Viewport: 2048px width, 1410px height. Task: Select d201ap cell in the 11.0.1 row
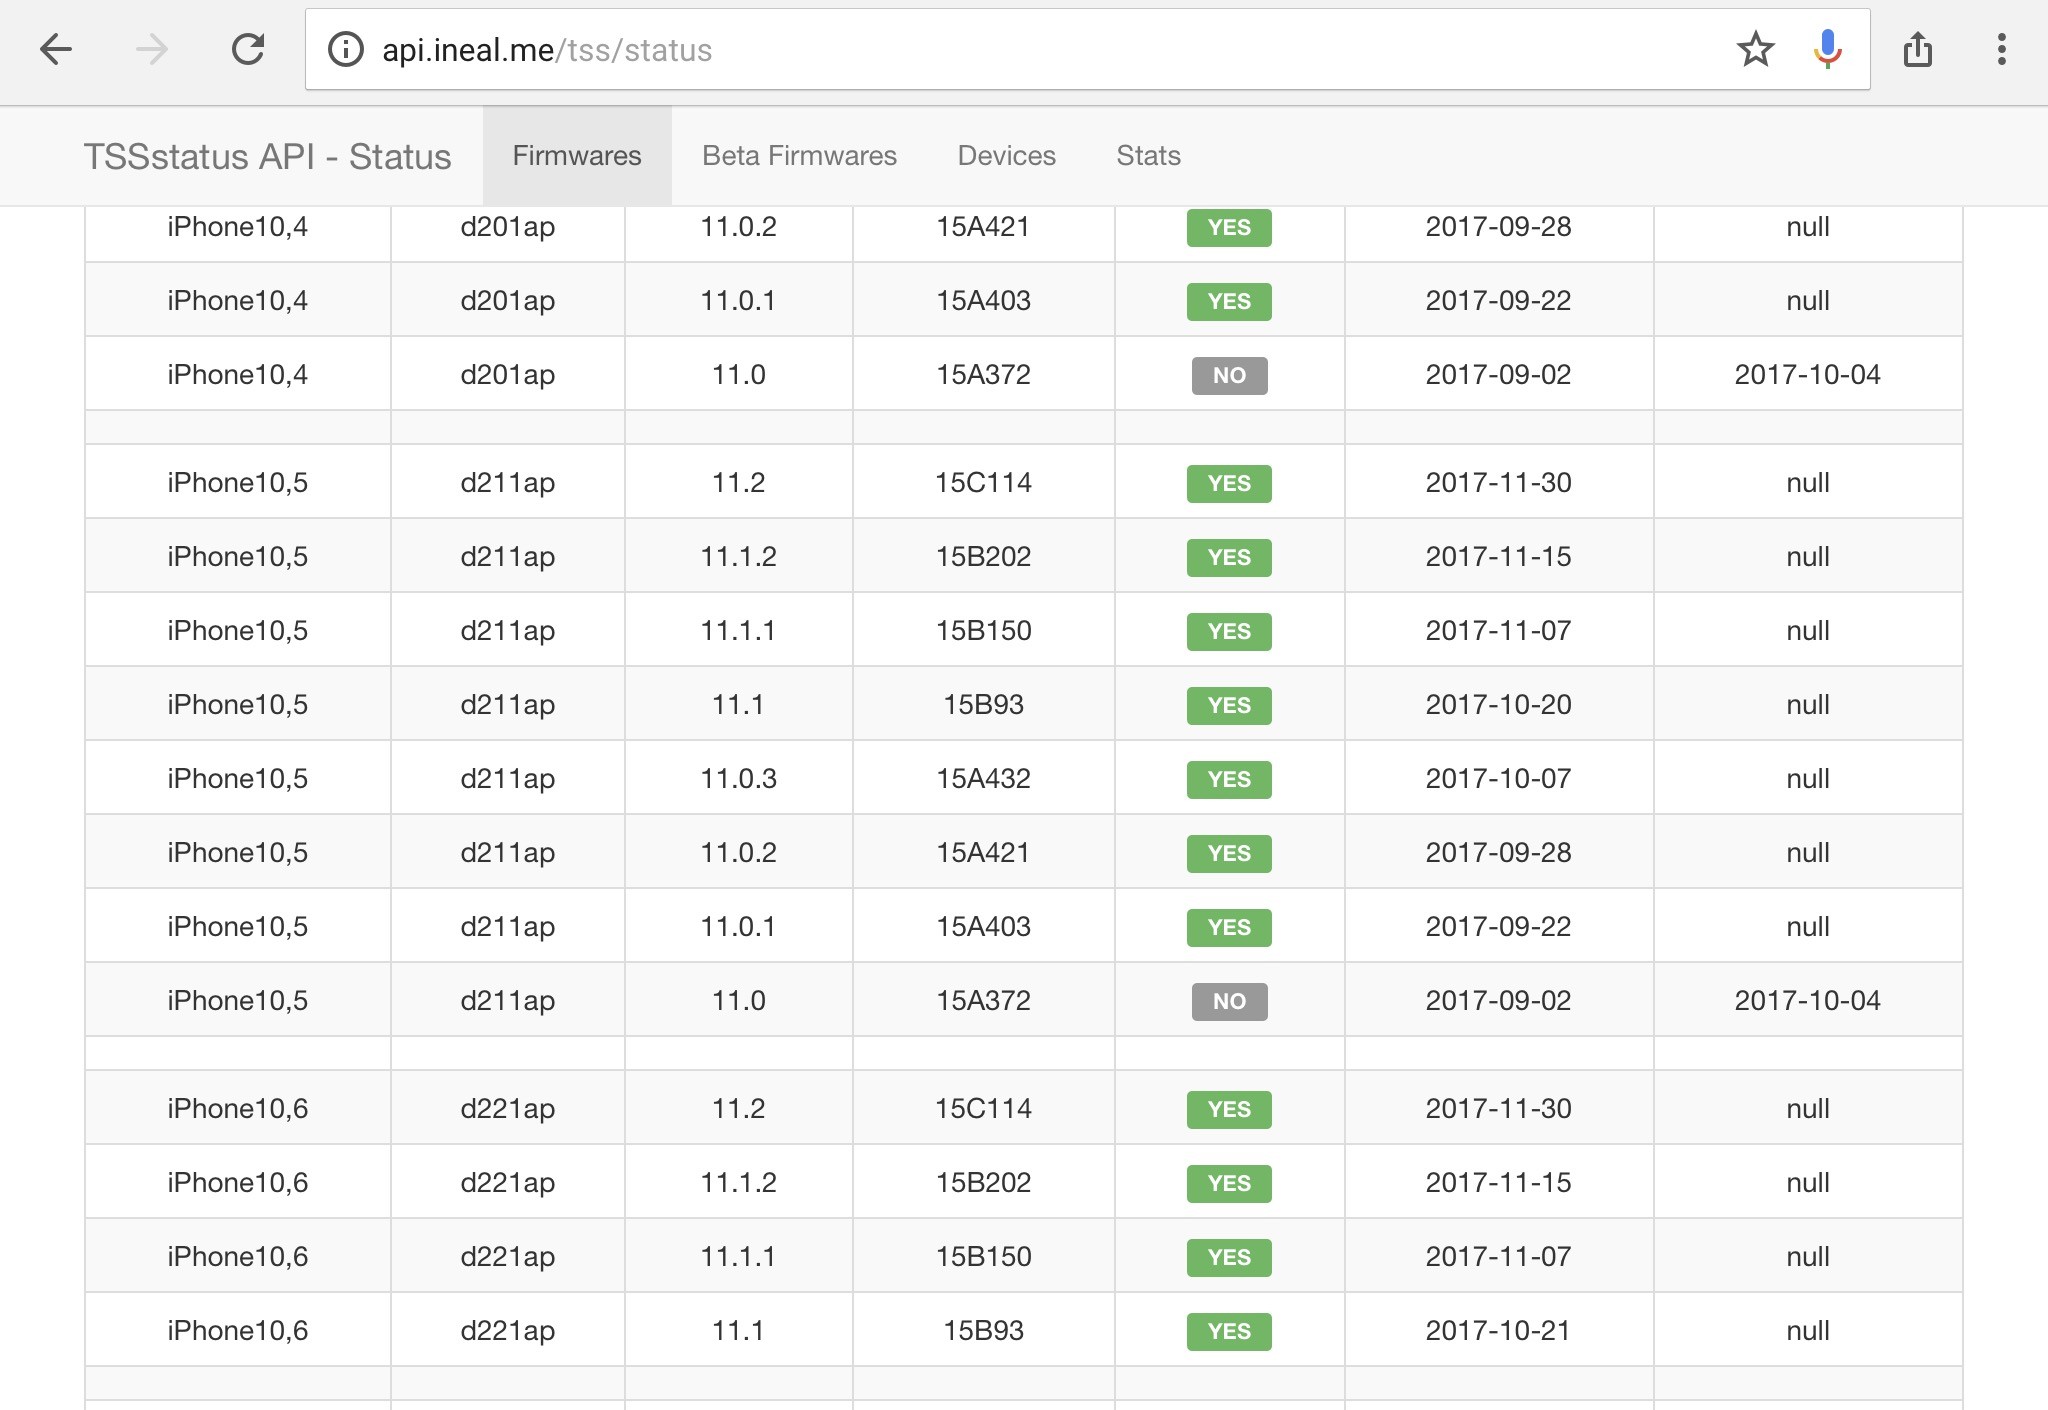507,301
